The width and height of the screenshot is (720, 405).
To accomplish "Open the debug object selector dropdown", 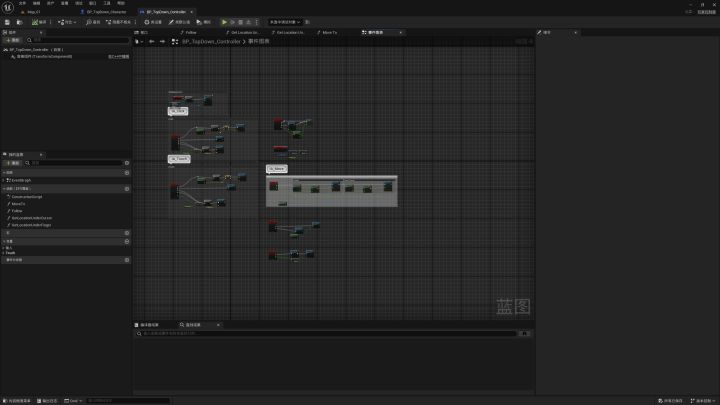I will tap(285, 22).
